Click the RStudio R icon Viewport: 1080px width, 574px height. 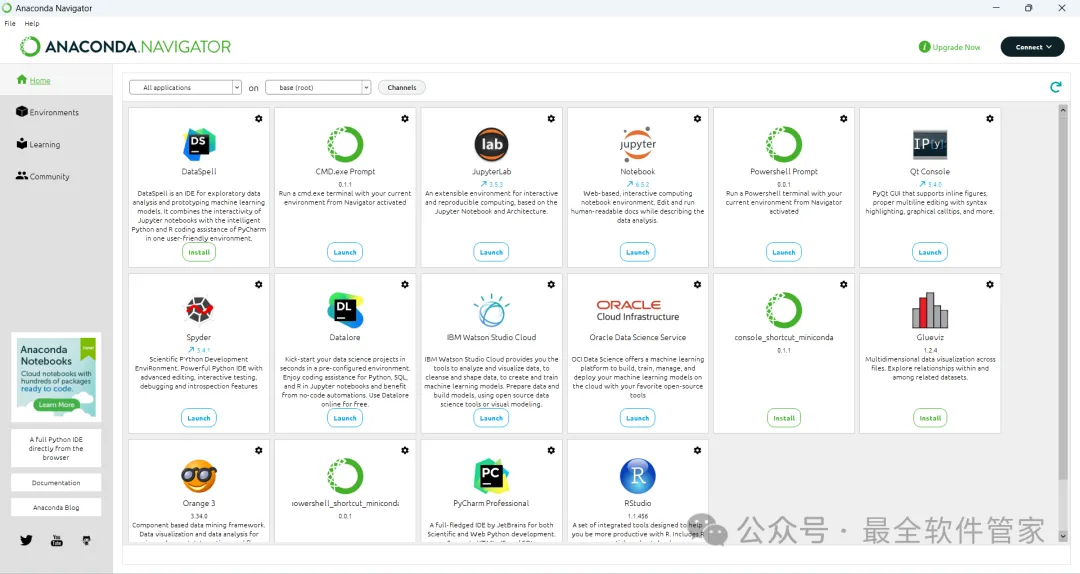(x=638, y=476)
